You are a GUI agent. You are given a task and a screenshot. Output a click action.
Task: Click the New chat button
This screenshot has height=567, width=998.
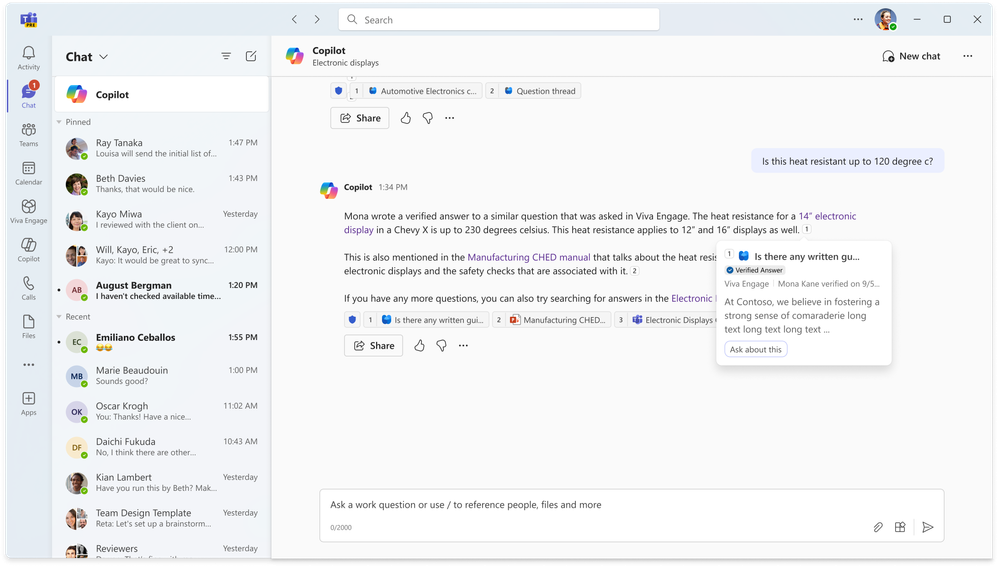[911, 56]
